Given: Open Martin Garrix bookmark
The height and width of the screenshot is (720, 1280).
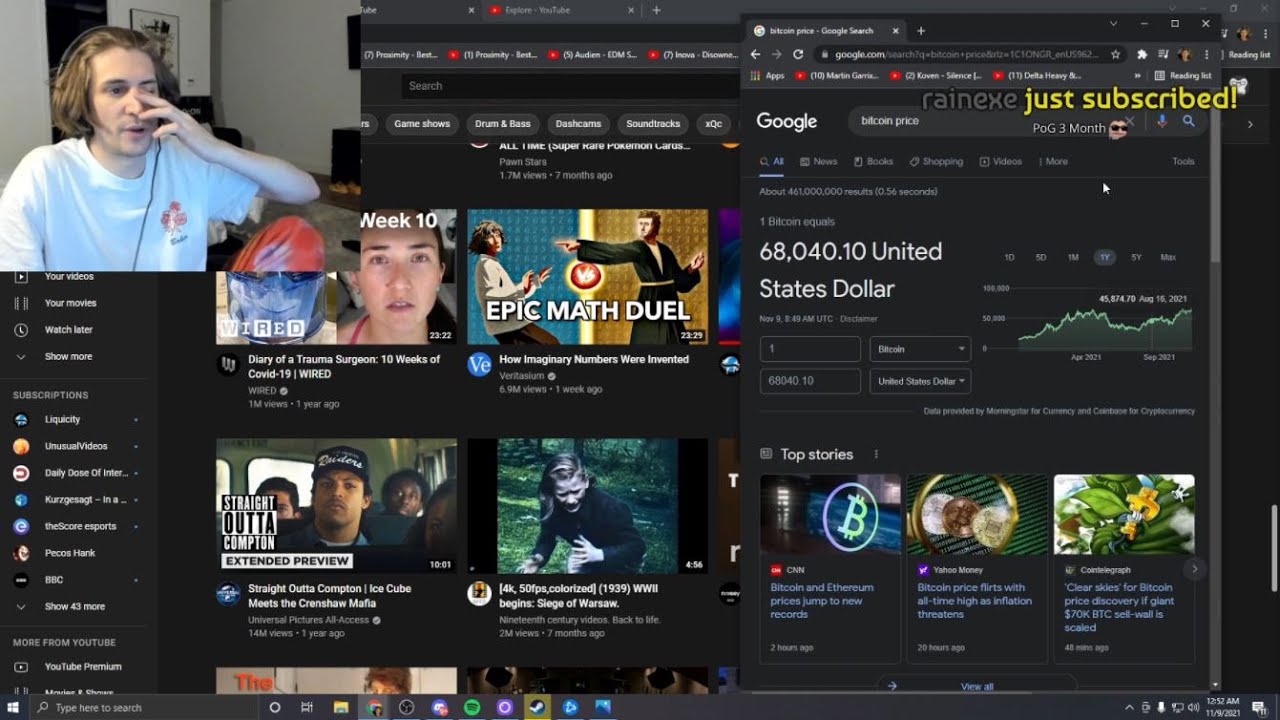Looking at the screenshot, I should pos(838,75).
